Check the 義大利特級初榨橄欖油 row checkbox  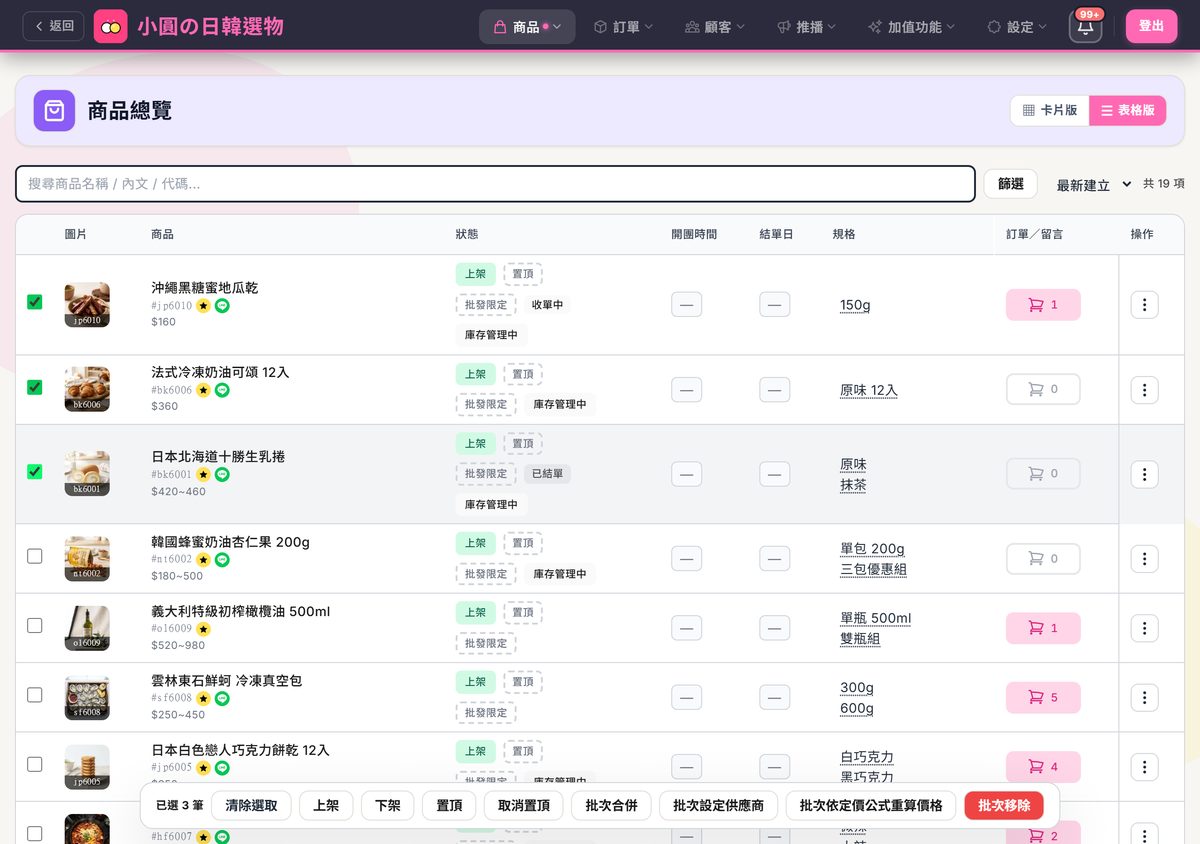(x=35, y=625)
